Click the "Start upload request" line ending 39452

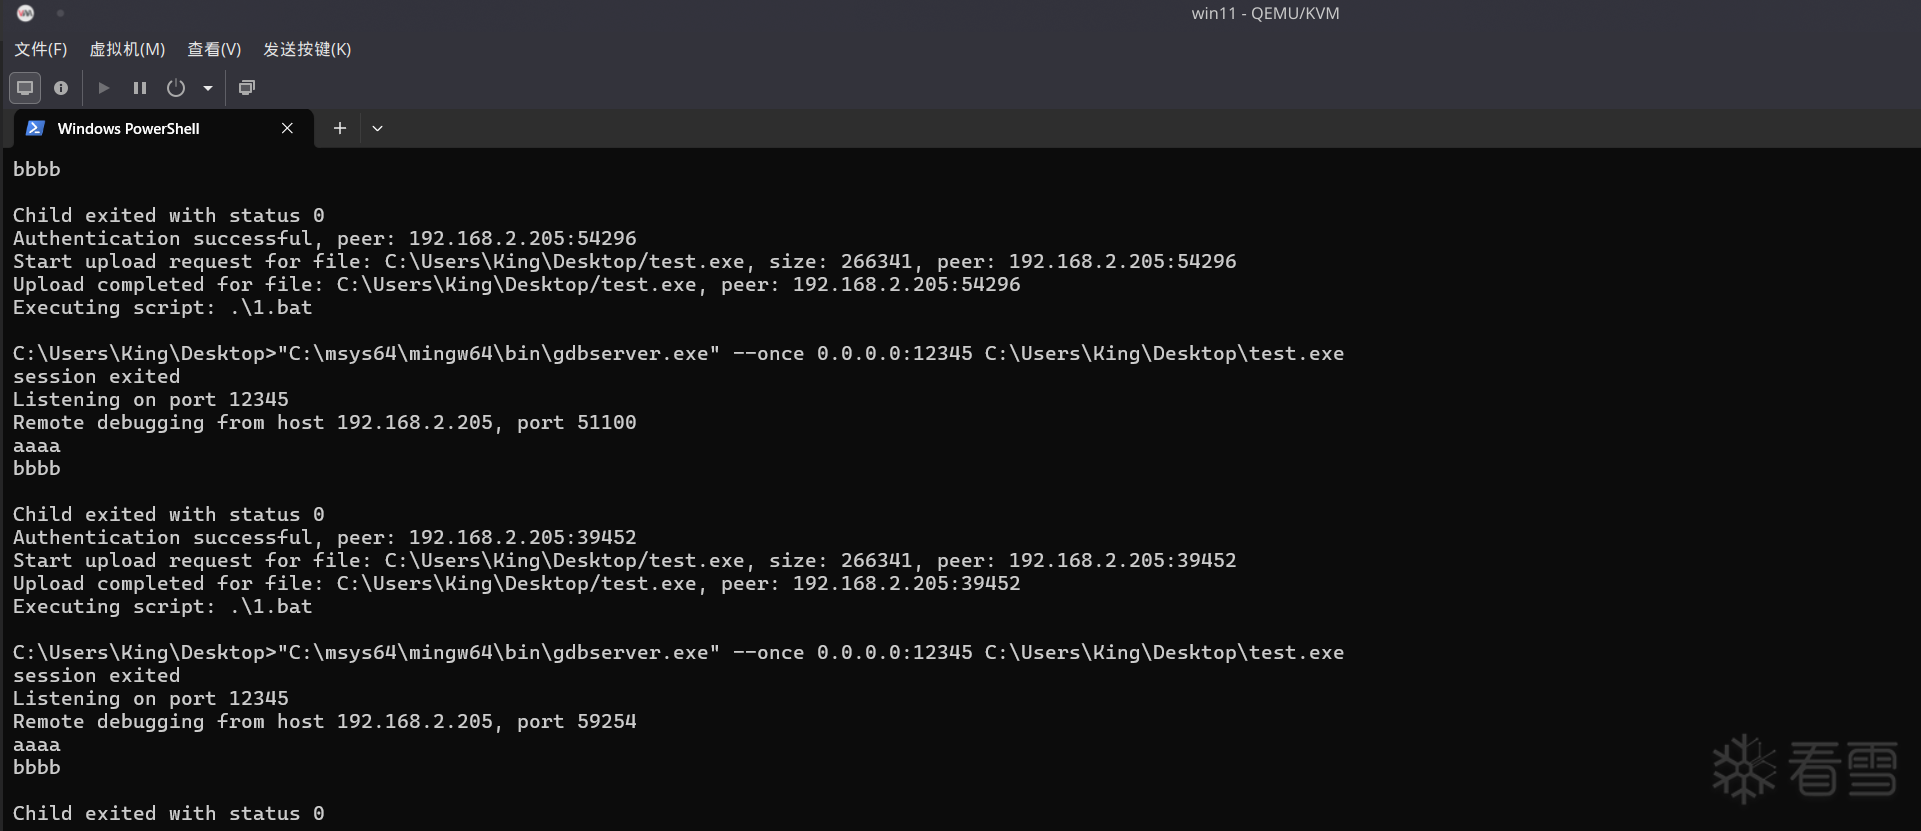[625, 560]
